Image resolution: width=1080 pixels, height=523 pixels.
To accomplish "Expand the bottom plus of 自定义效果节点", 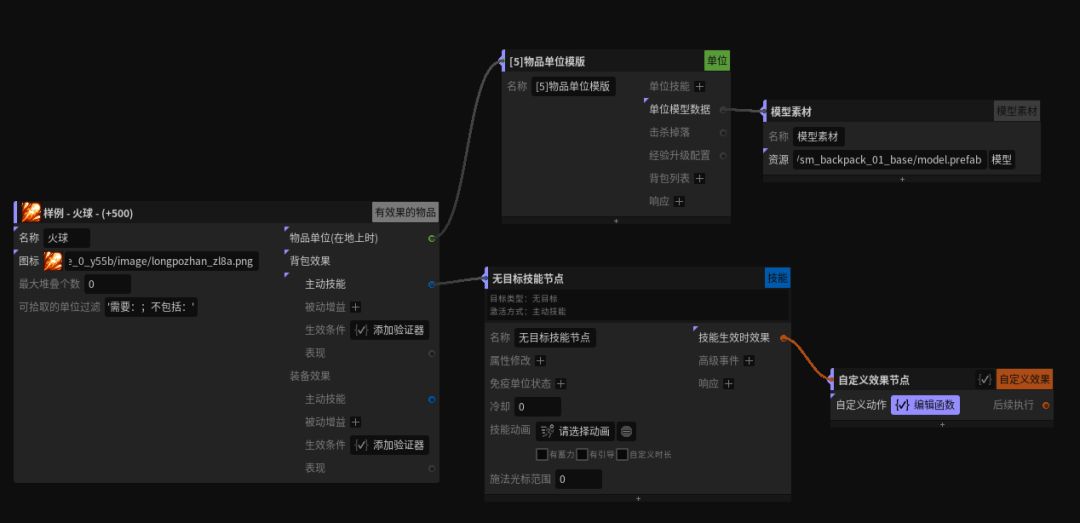I will point(942,424).
